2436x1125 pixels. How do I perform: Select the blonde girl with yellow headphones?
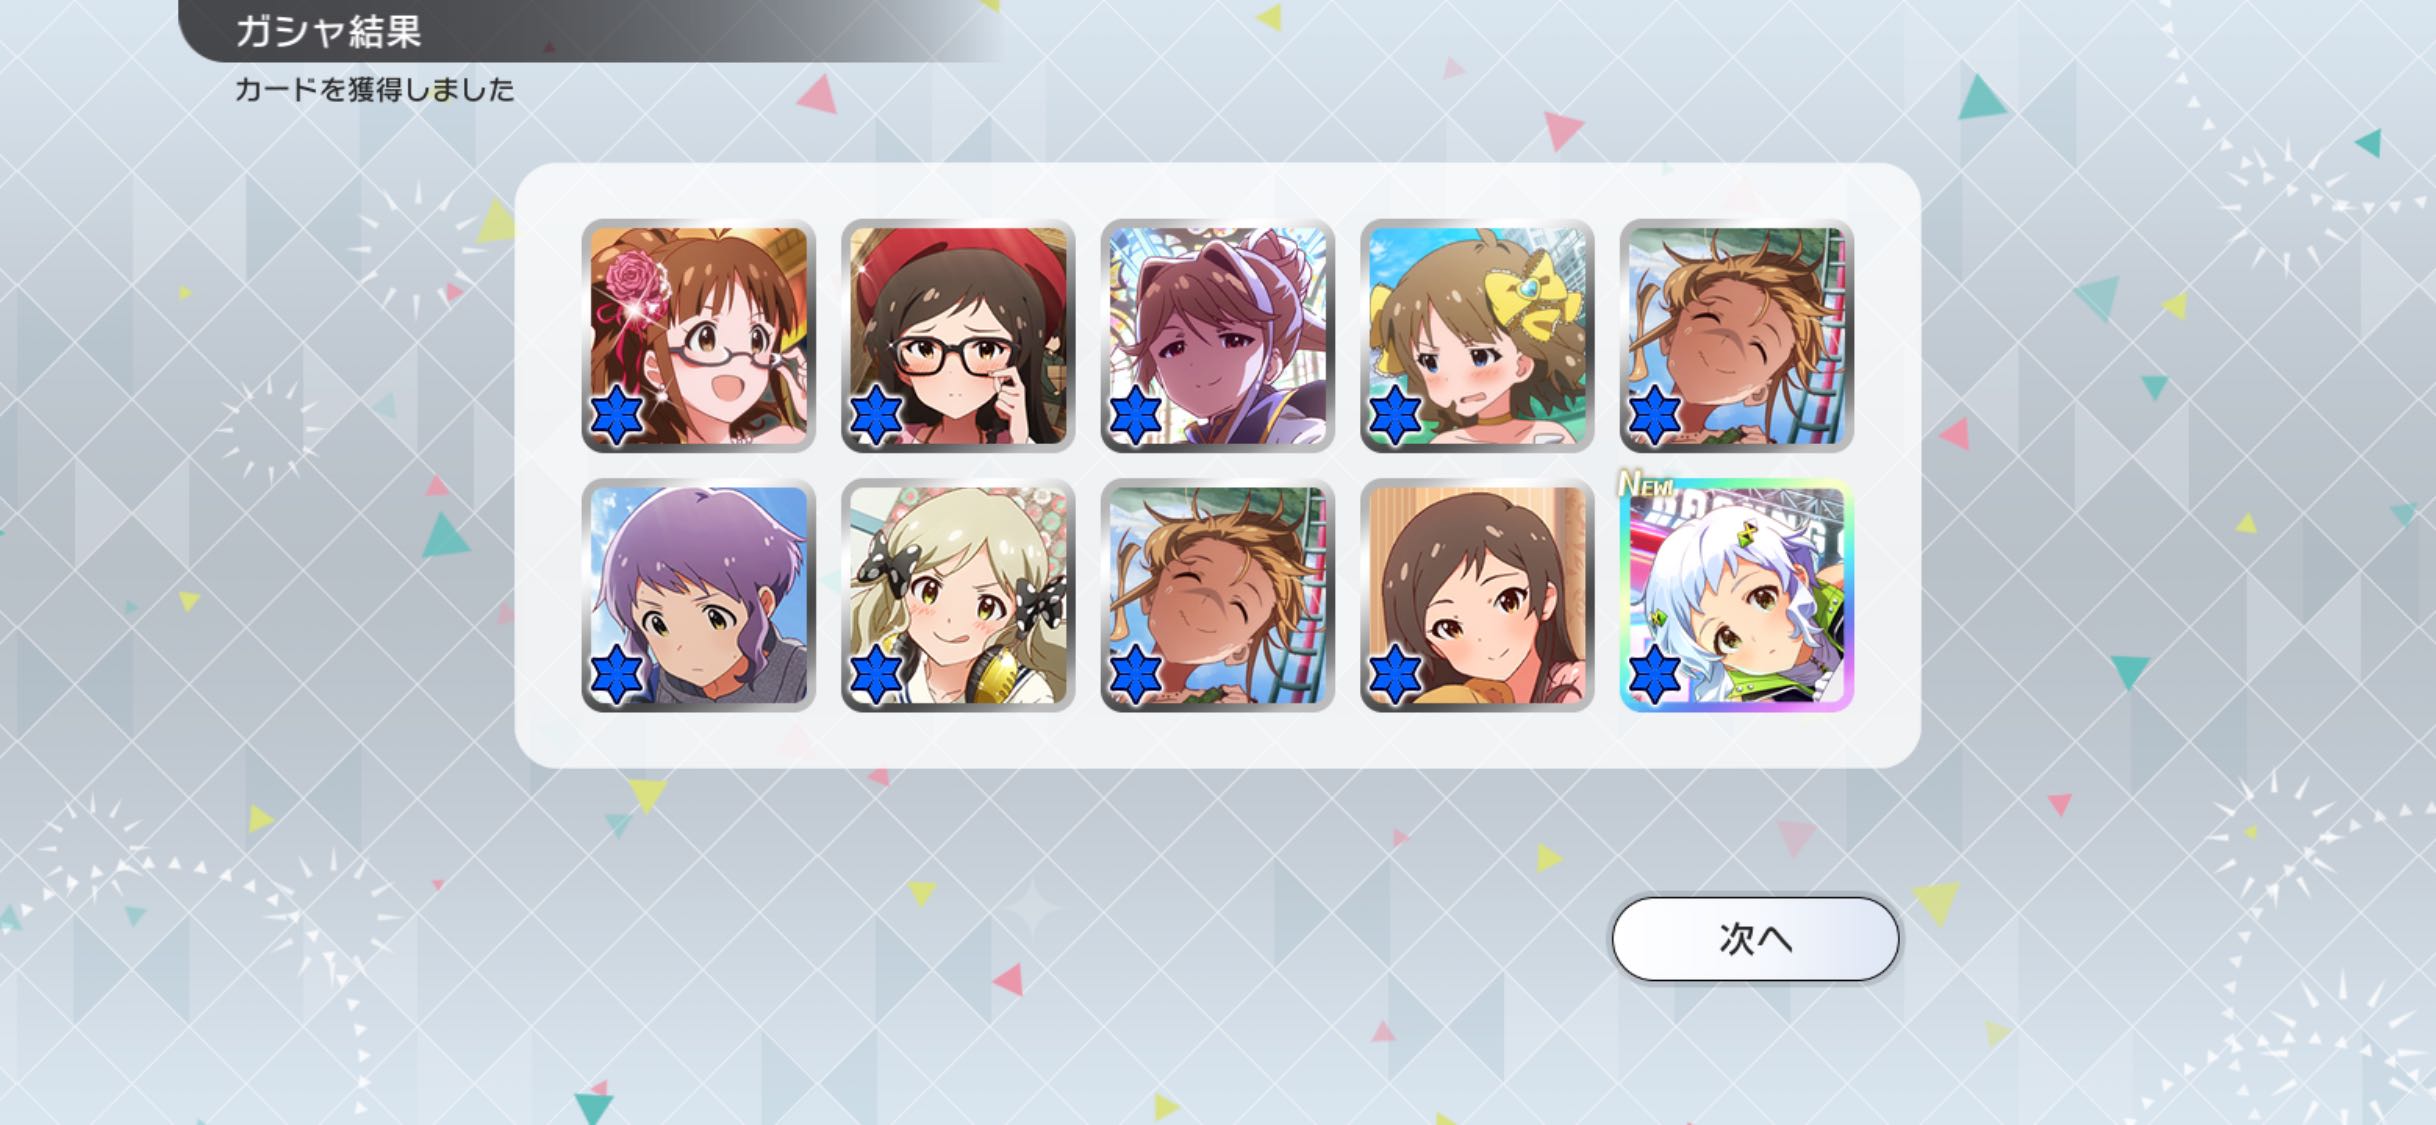tap(958, 596)
